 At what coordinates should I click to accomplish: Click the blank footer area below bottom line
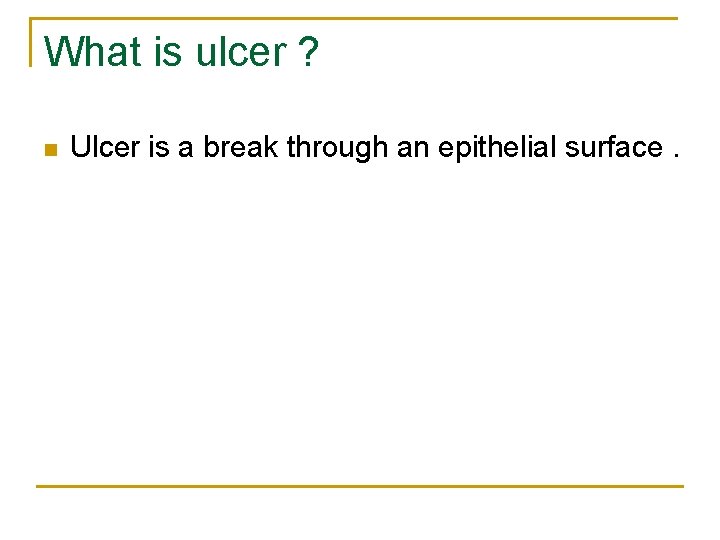tap(360, 513)
